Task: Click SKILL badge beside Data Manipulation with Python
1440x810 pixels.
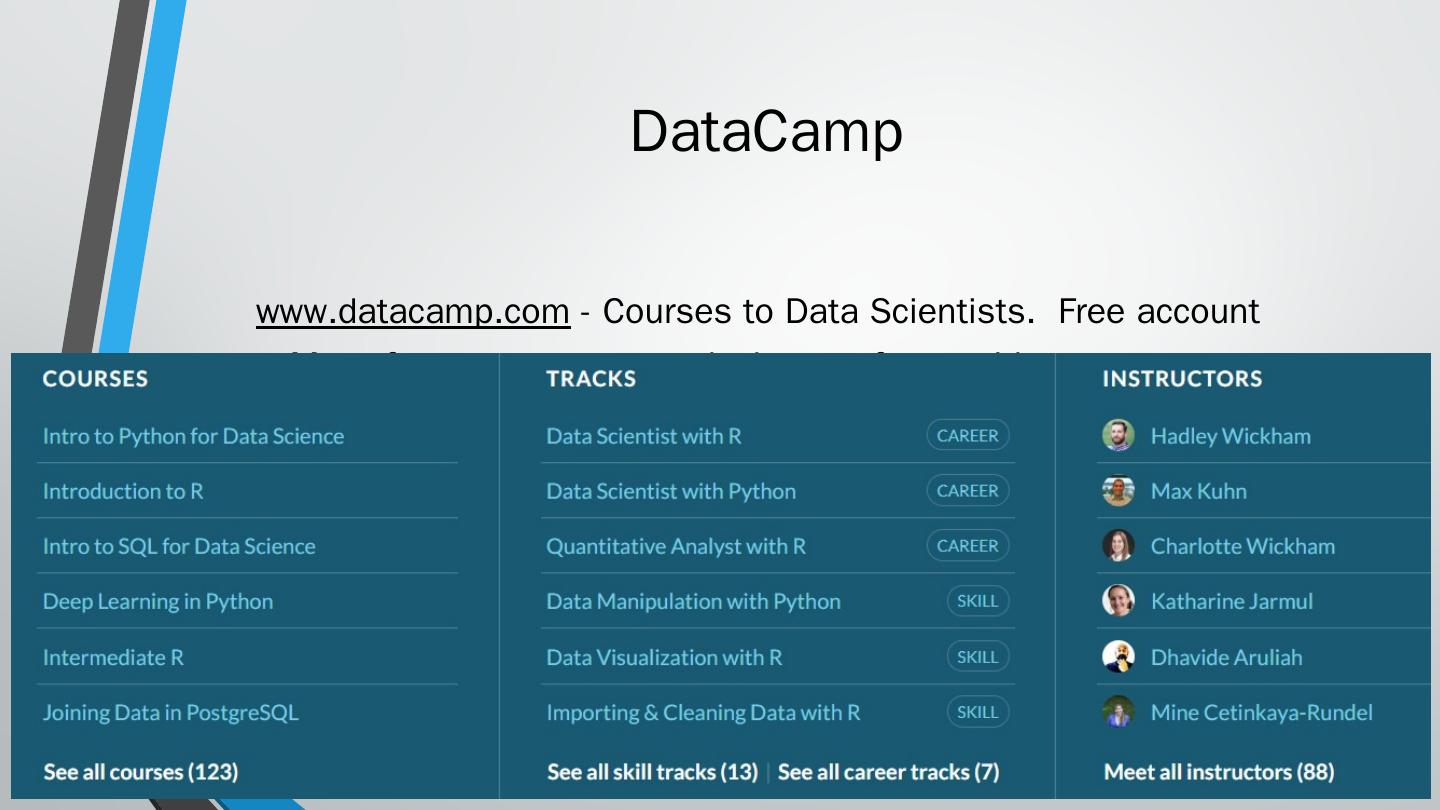Action: (x=977, y=601)
